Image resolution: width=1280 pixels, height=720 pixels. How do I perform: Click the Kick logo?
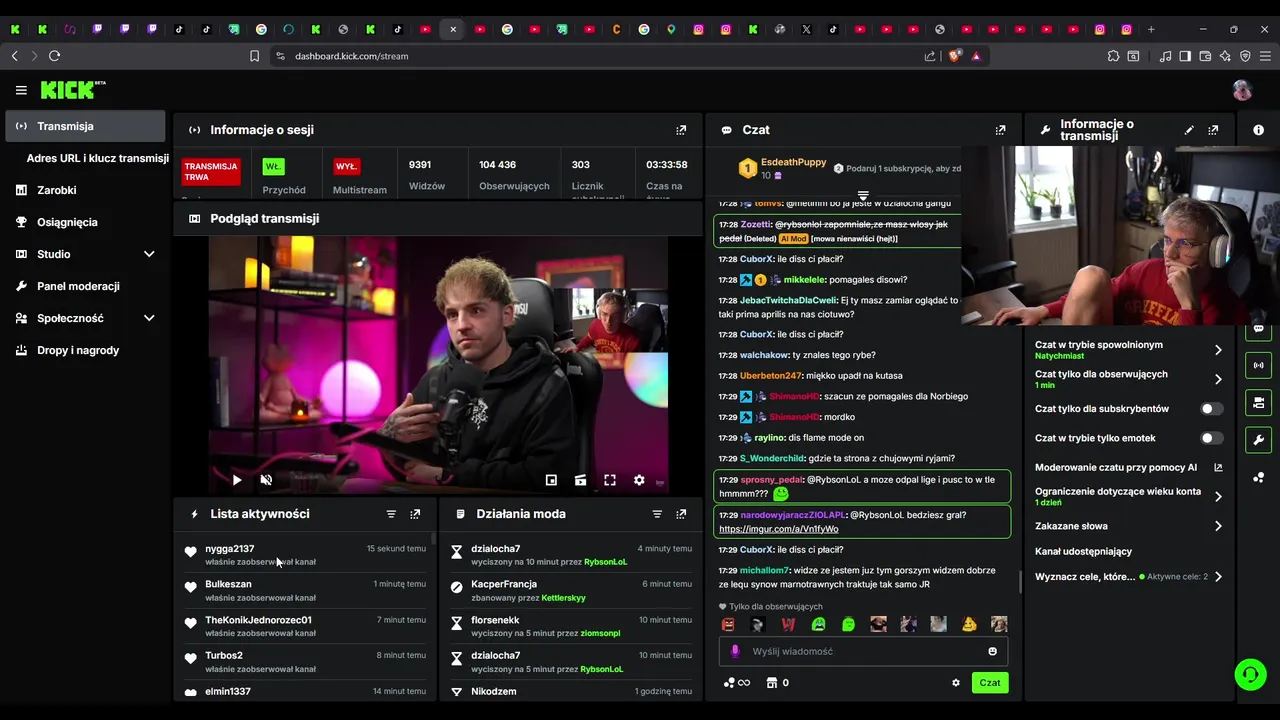click(x=73, y=90)
